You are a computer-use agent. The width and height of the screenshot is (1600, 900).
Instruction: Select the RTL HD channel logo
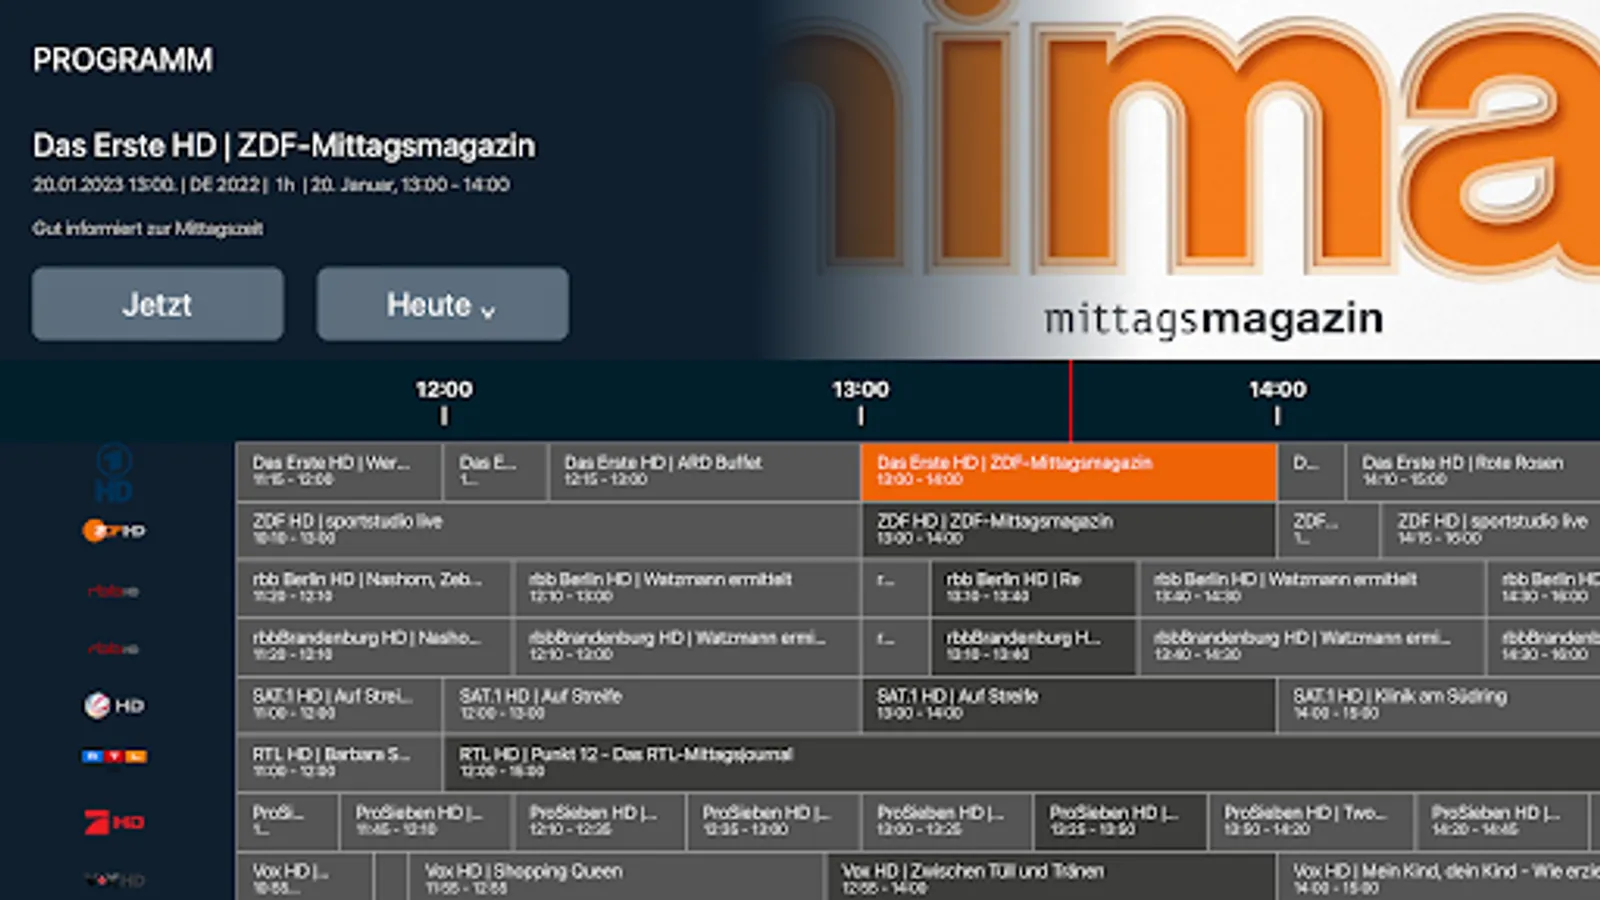click(114, 756)
